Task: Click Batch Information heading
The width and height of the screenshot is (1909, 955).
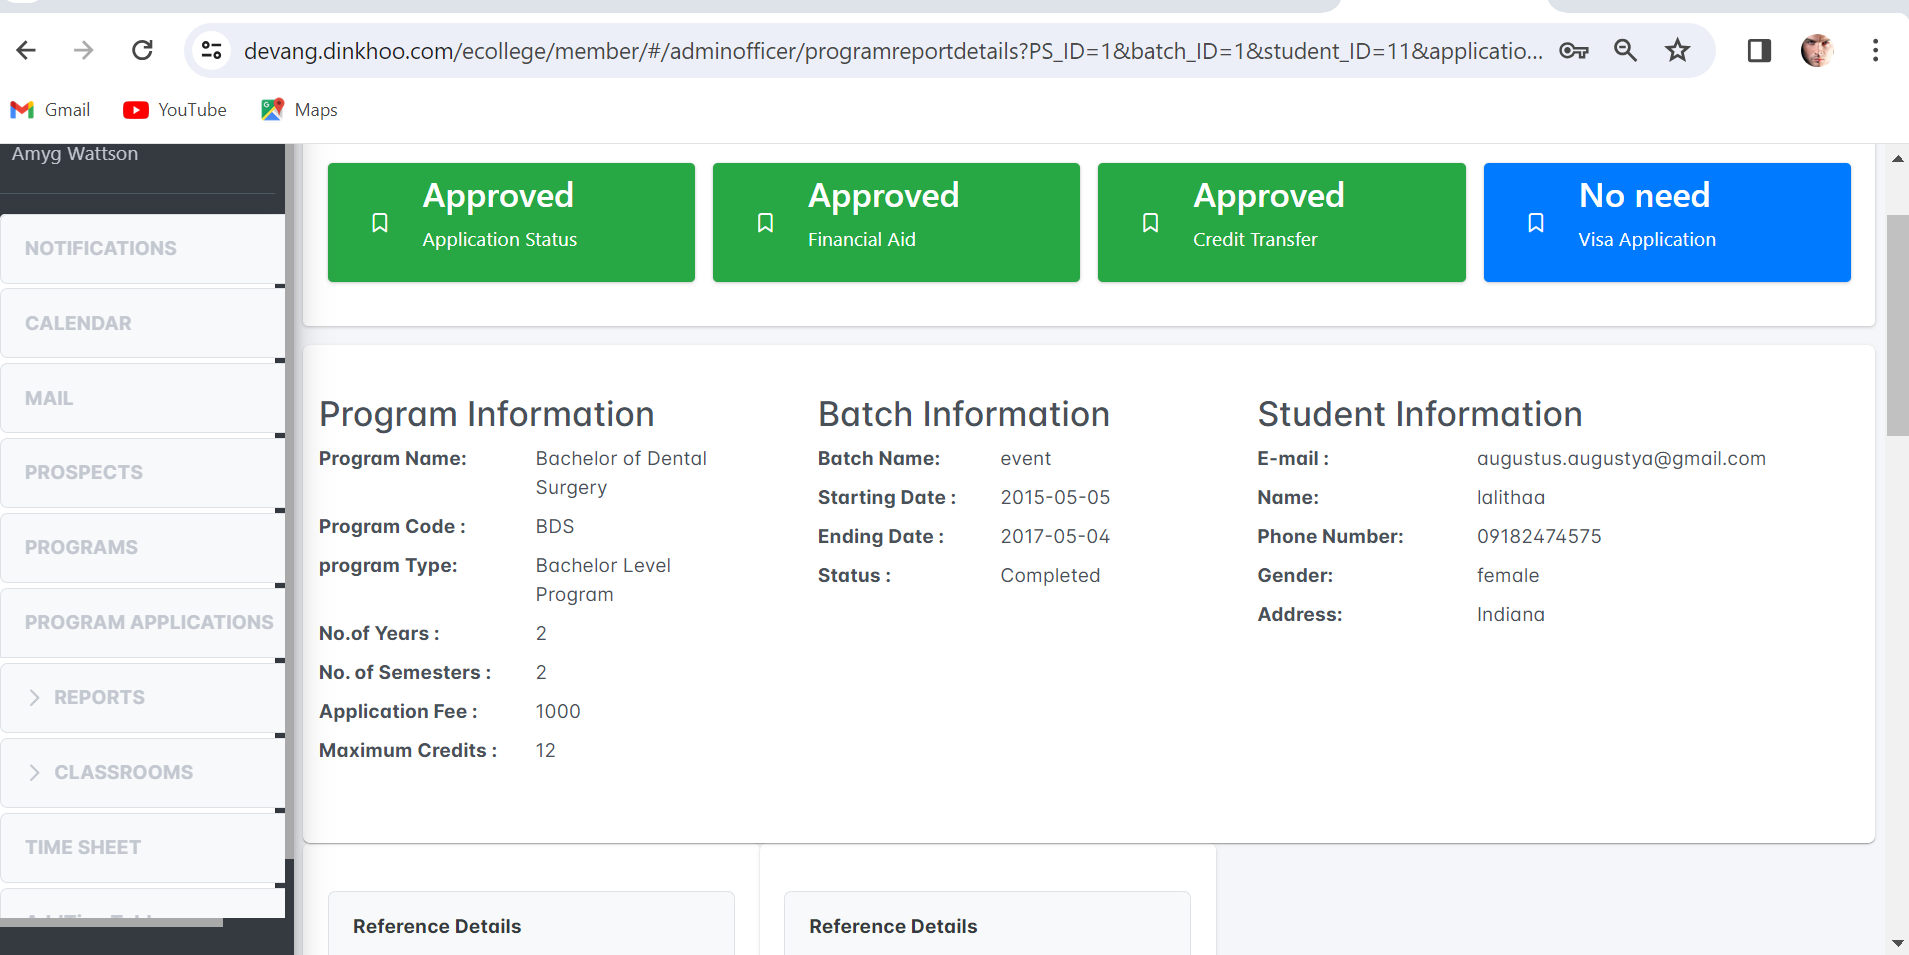Action: click(x=964, y=414)
